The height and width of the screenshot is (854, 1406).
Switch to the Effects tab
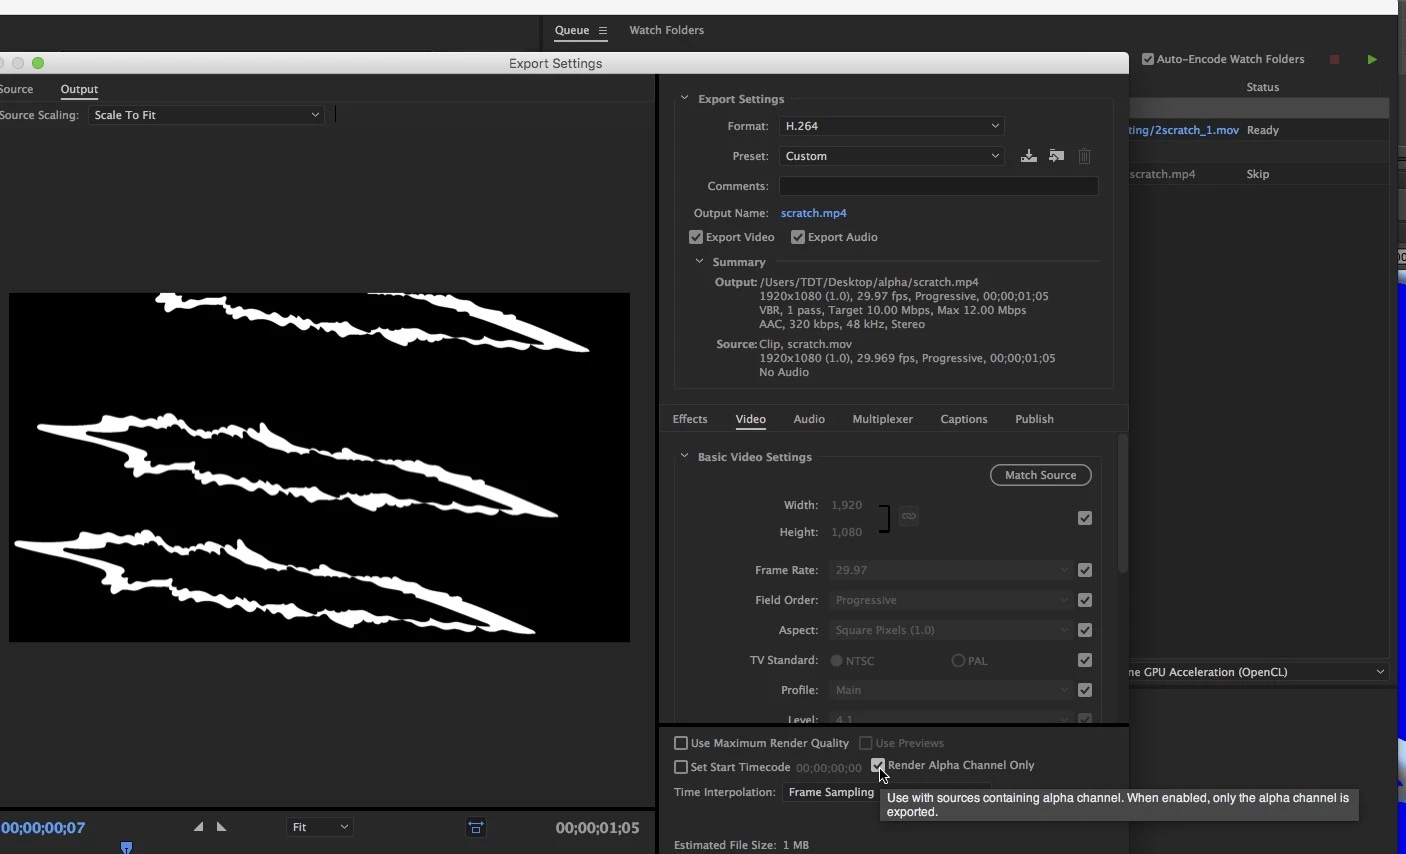tap(690, 419)
